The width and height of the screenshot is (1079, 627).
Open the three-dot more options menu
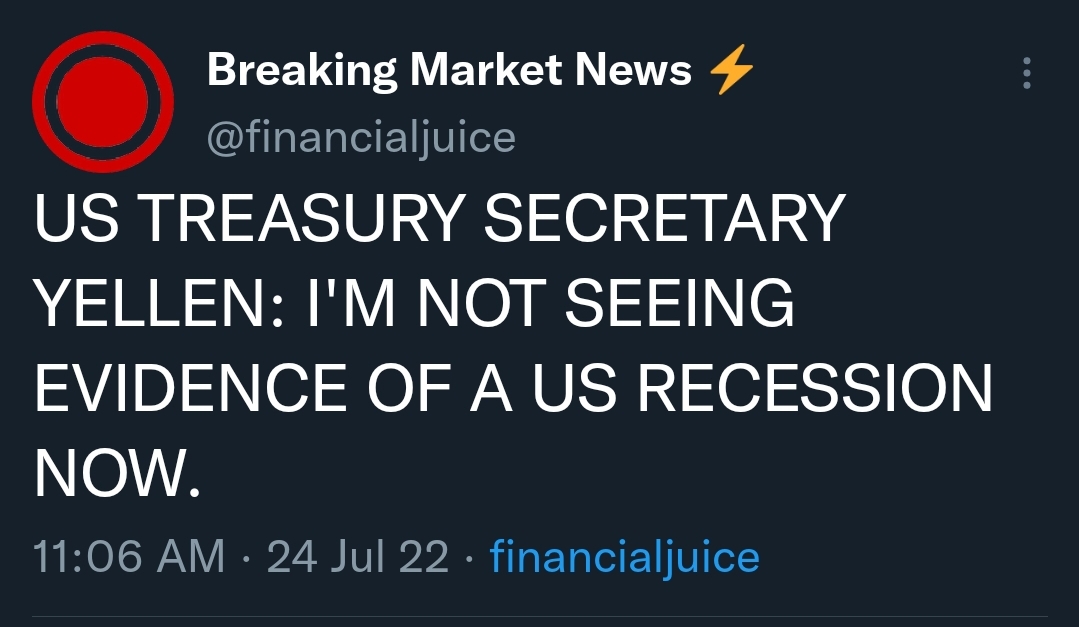point(1026,74)
